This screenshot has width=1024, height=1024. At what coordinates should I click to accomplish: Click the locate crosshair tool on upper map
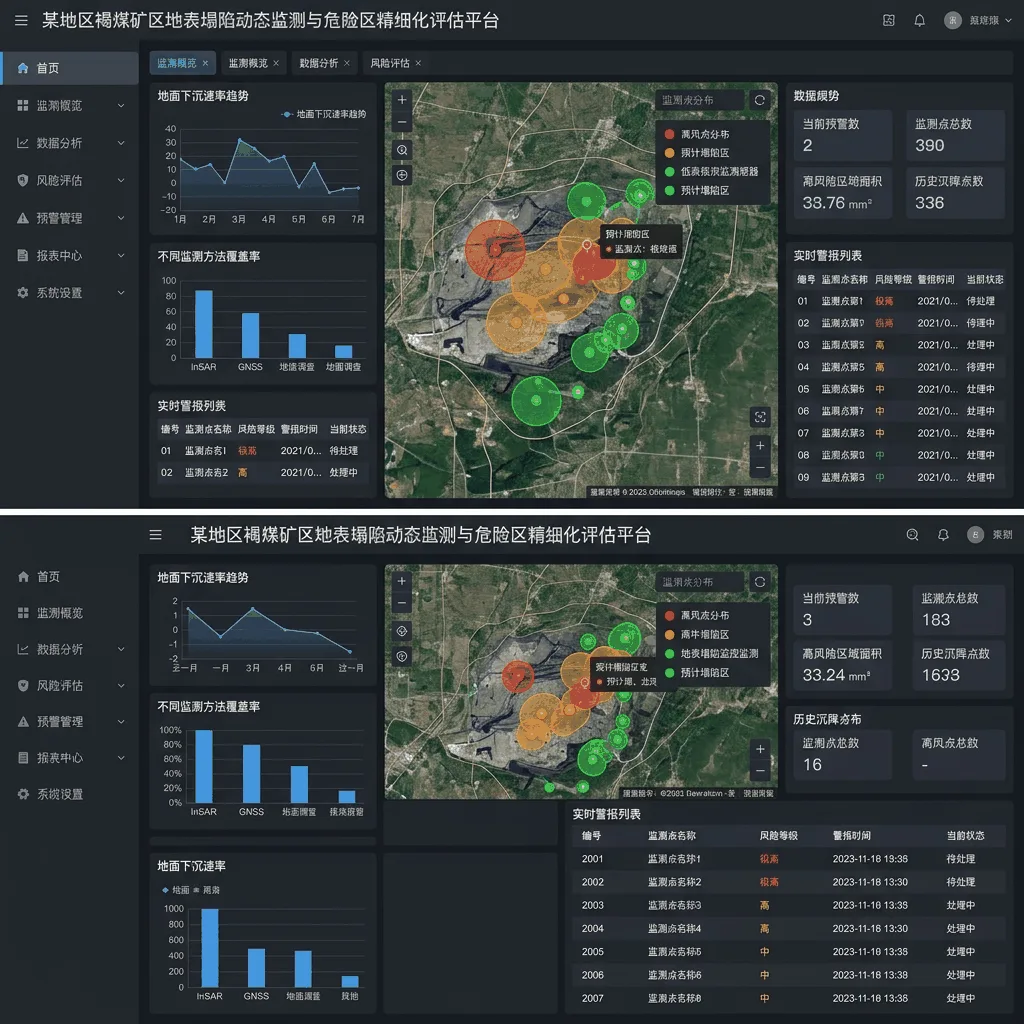point(402,175)
